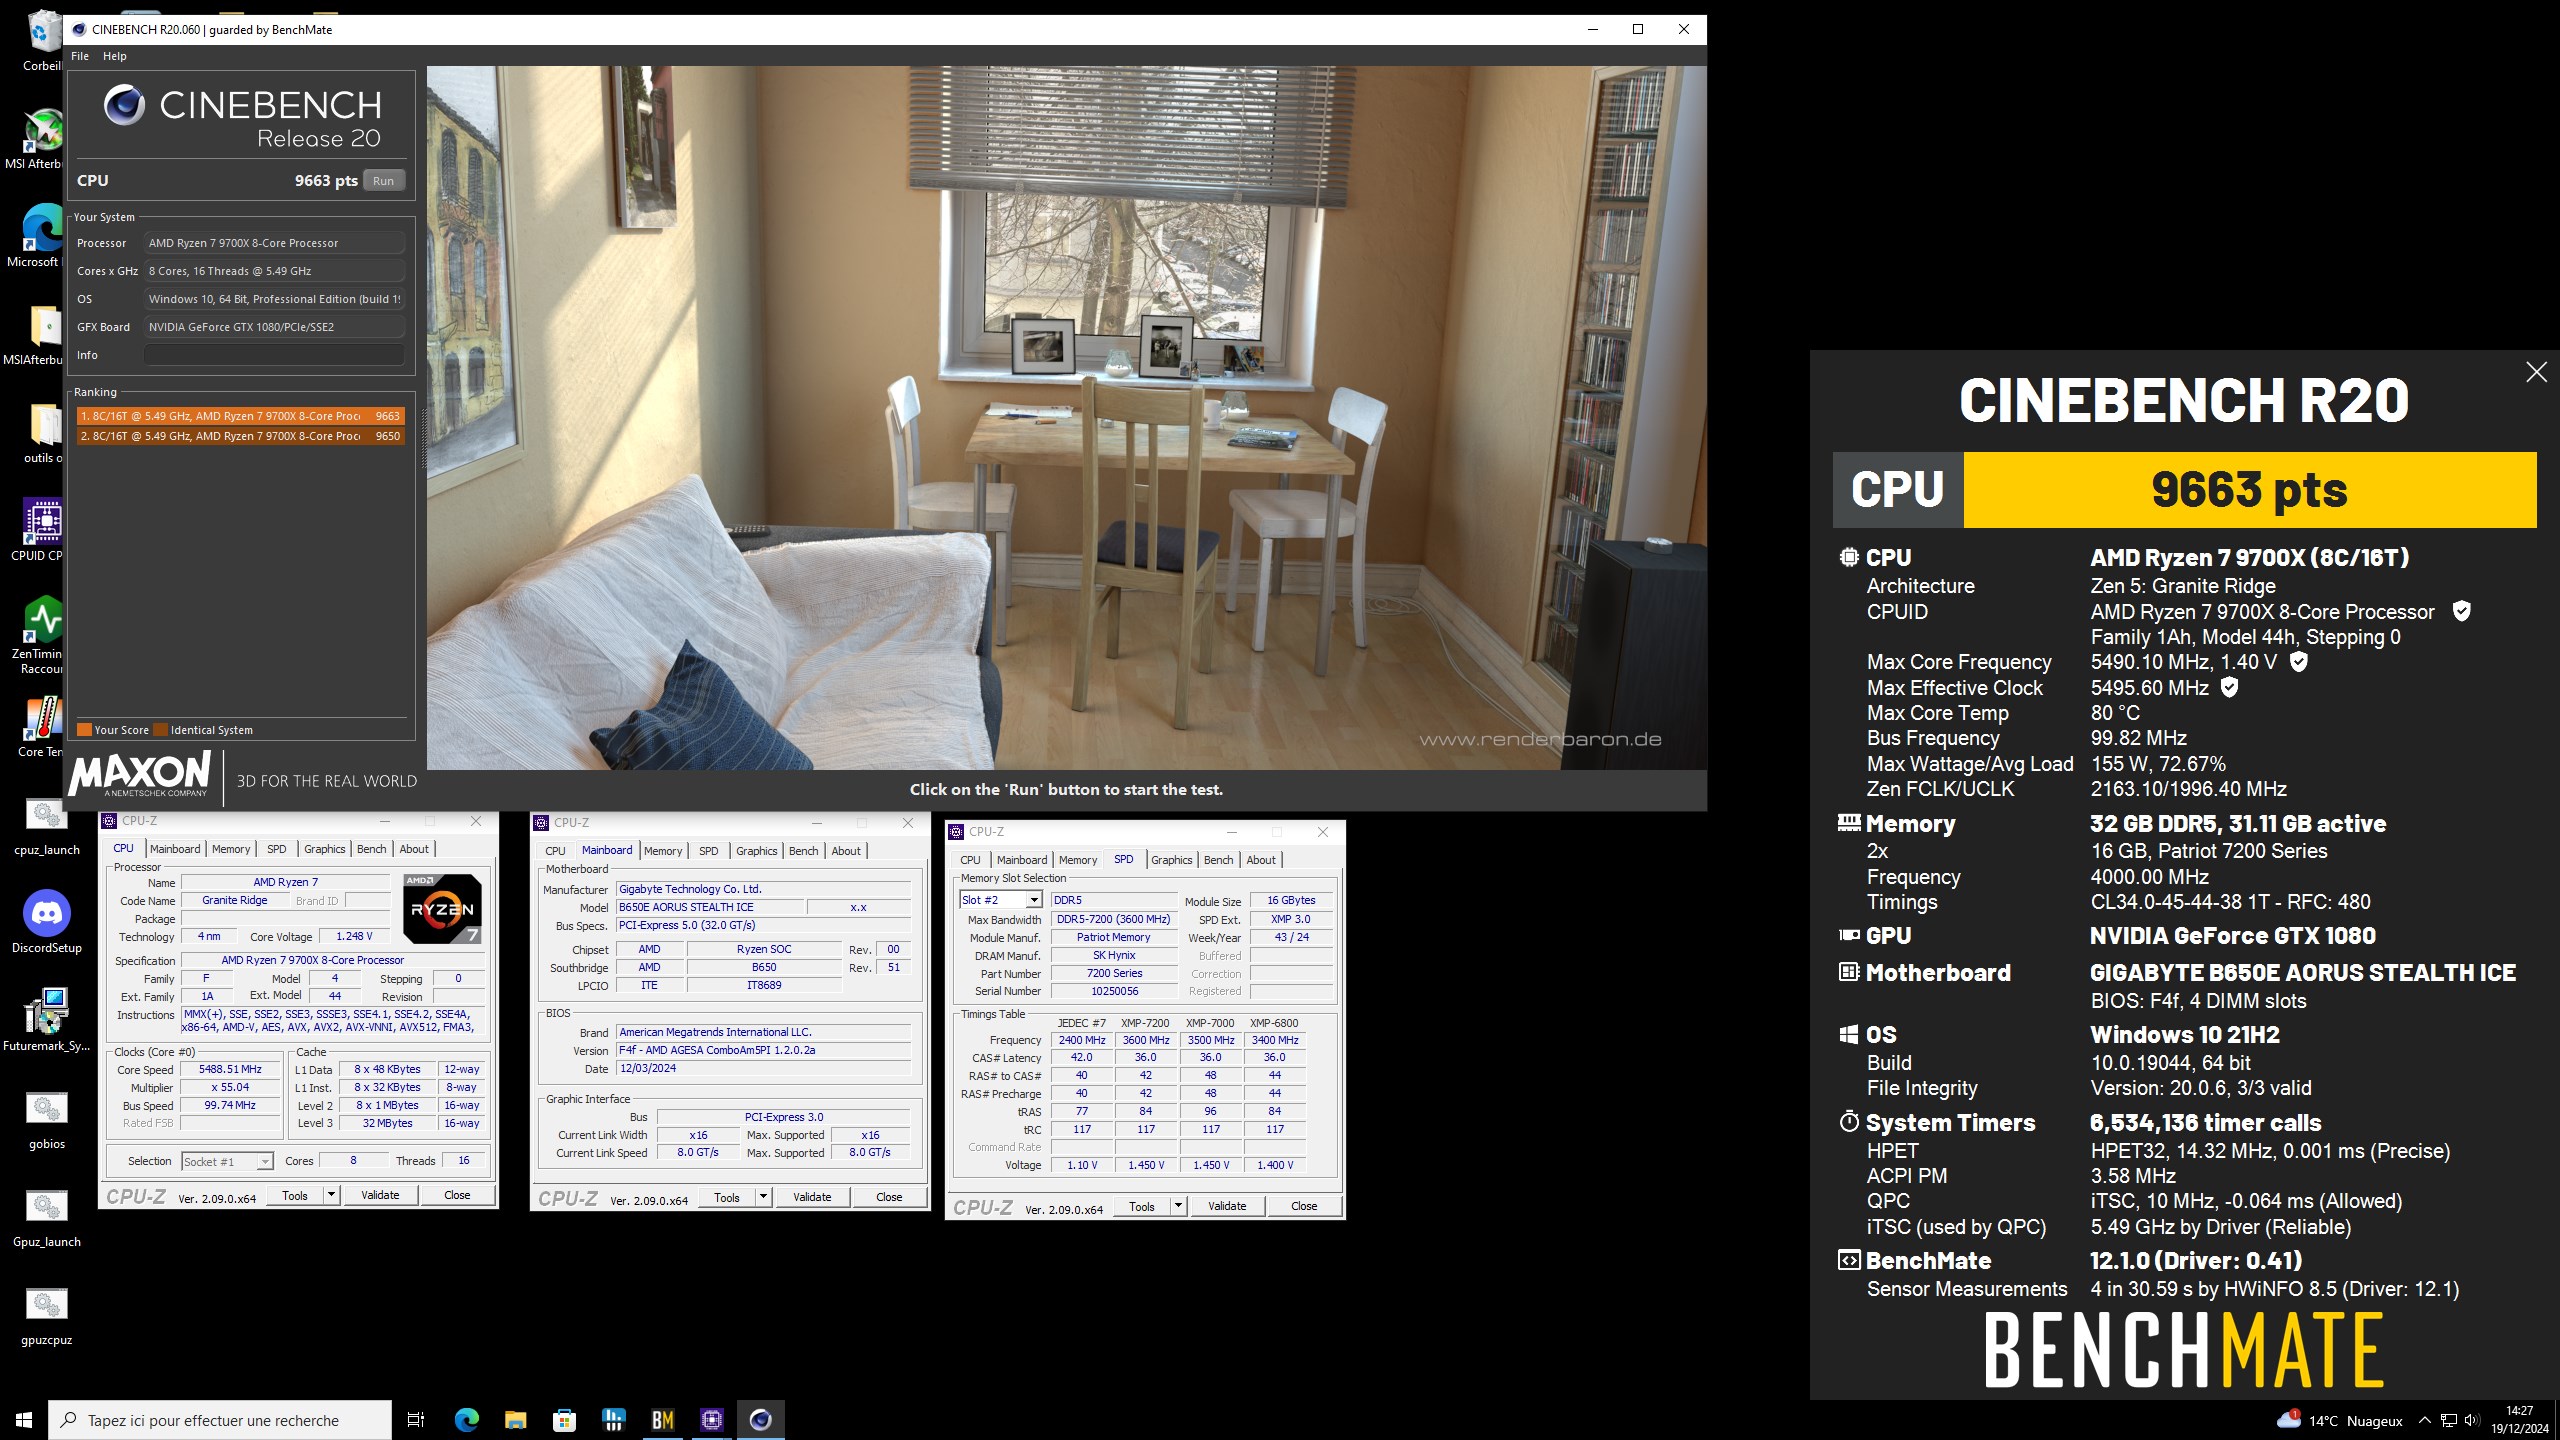Switch to CPU tab in the Mainboard CPU-Z window
2560x1440 pixels.
pos(555,851)
